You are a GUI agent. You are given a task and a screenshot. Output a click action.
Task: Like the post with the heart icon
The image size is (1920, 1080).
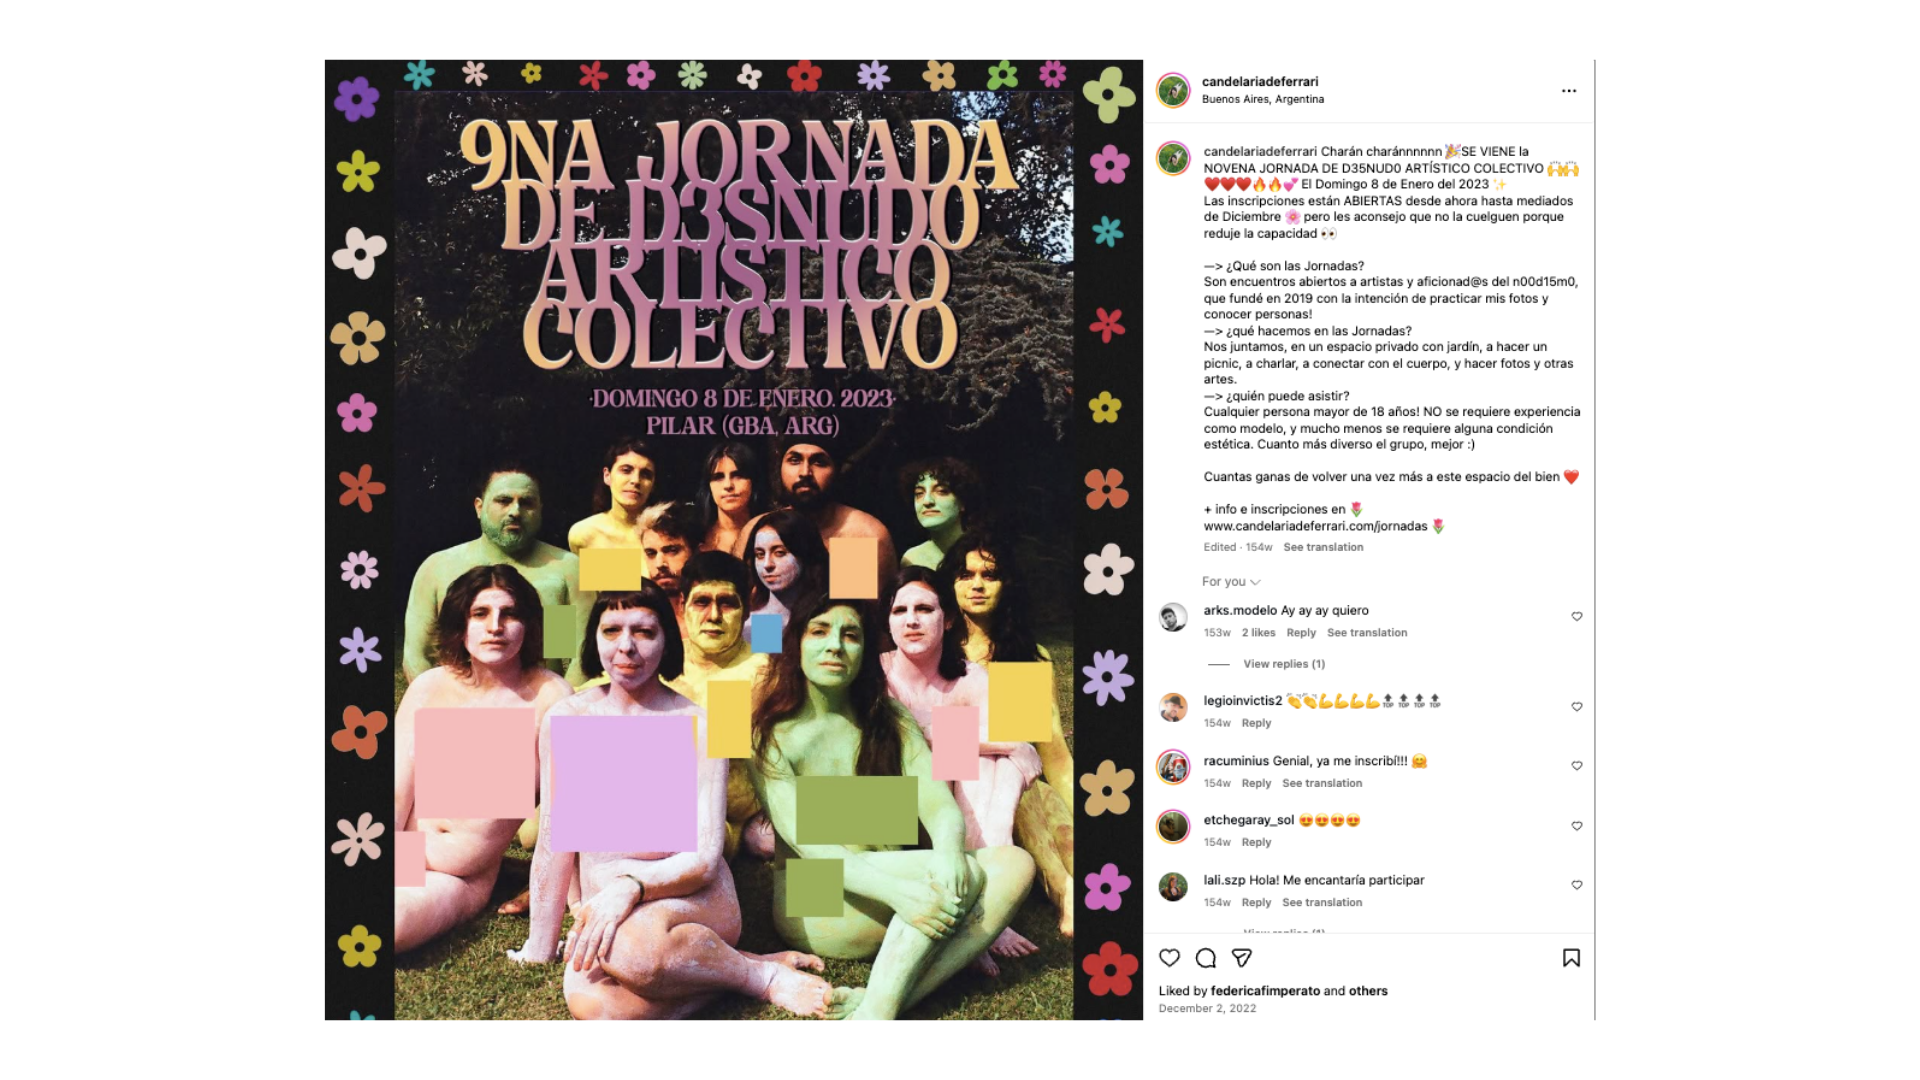point(1169,958)
